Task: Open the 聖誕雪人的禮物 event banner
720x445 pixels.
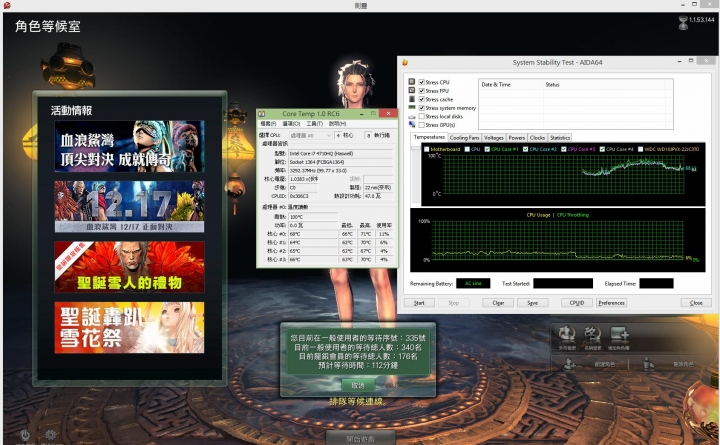Action: coord(129,267)
